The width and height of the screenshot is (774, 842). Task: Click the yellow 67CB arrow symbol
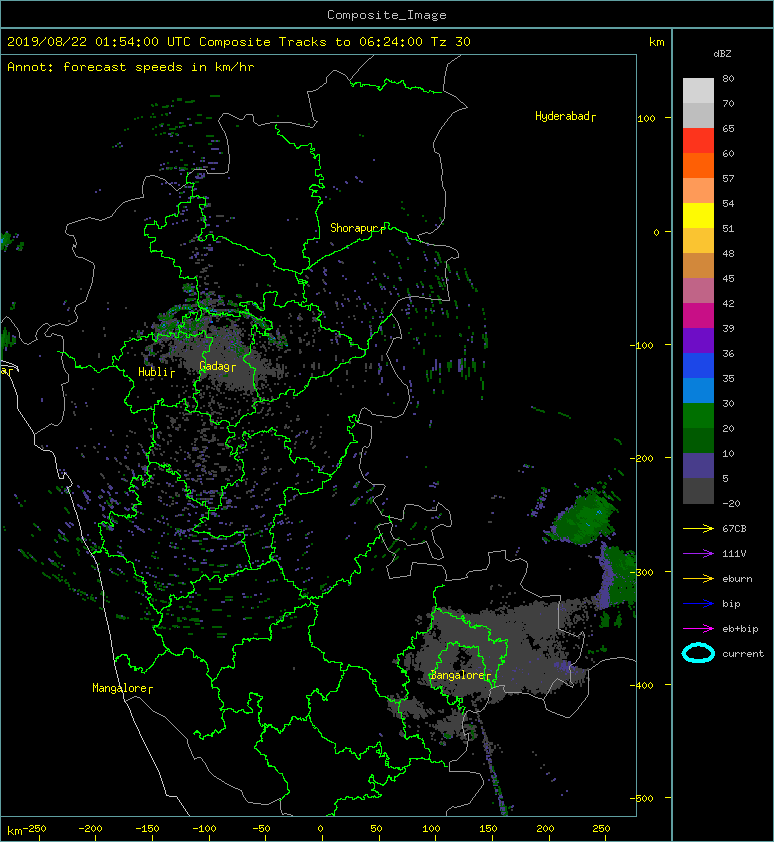coord(698,529)
